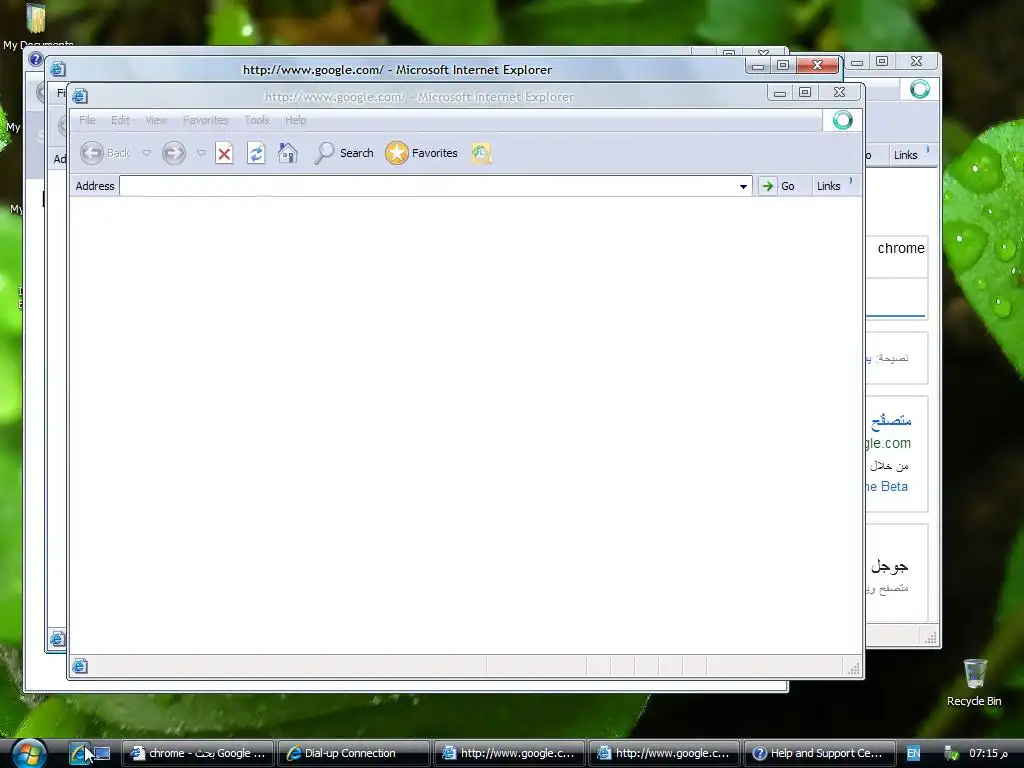
Task: Click the Help question mark icon of back window
Action: pyautogui.click(x=35, y=59)
